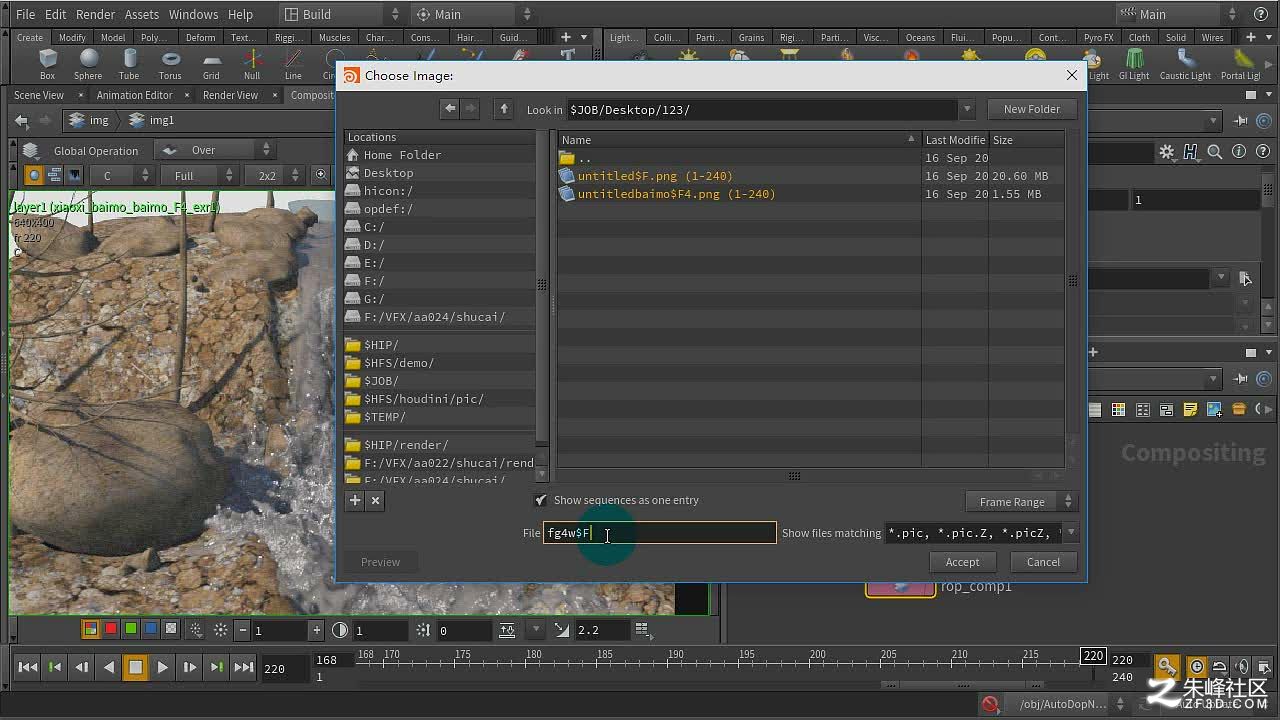
Task: Open the node info circled-i icon
Action: pyautogui.click(x=1238, y=152)
